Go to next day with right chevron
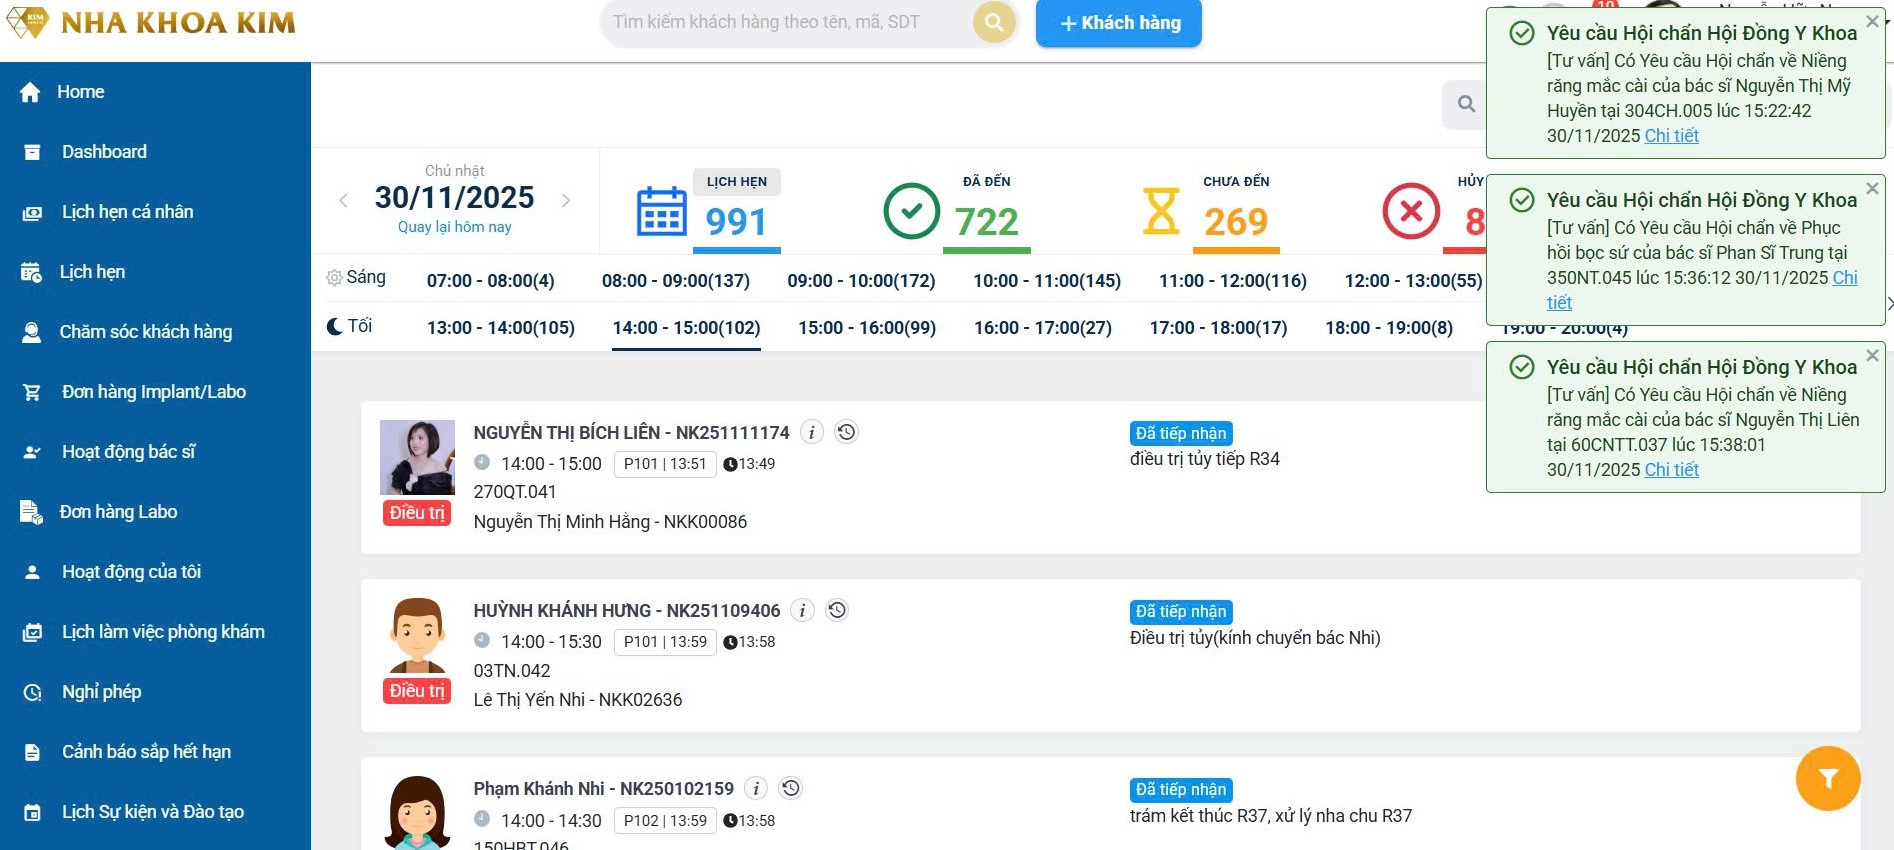The image size is (1894, 850). point(566,200)
